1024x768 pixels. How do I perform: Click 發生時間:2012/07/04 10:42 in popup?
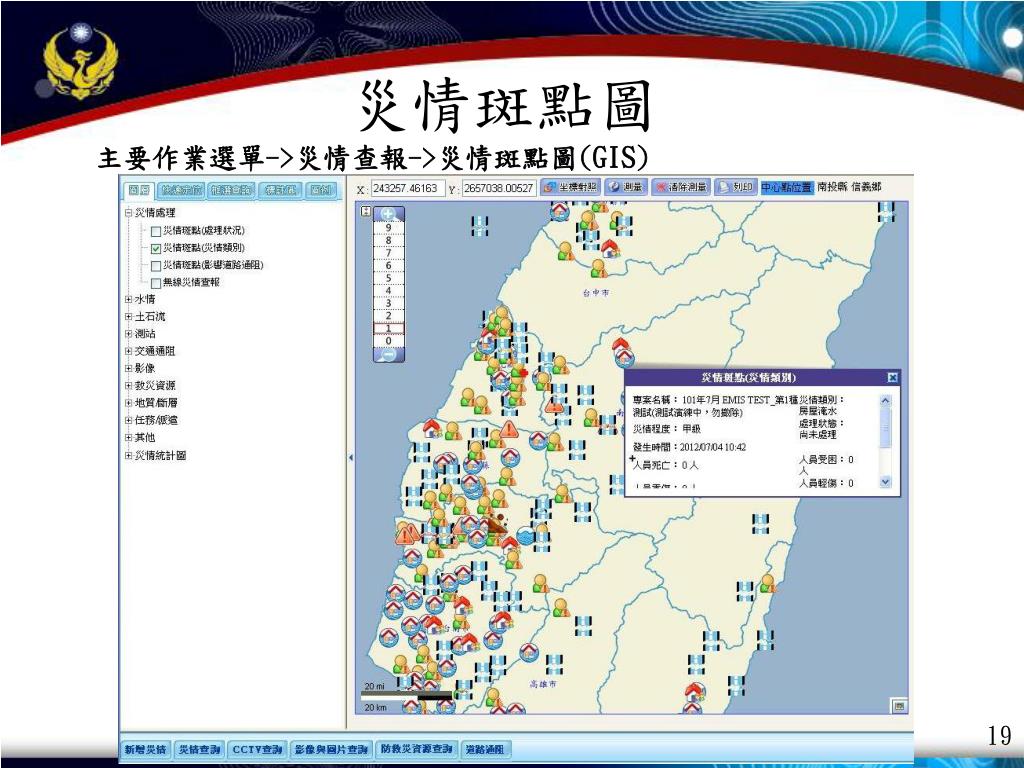689,447
